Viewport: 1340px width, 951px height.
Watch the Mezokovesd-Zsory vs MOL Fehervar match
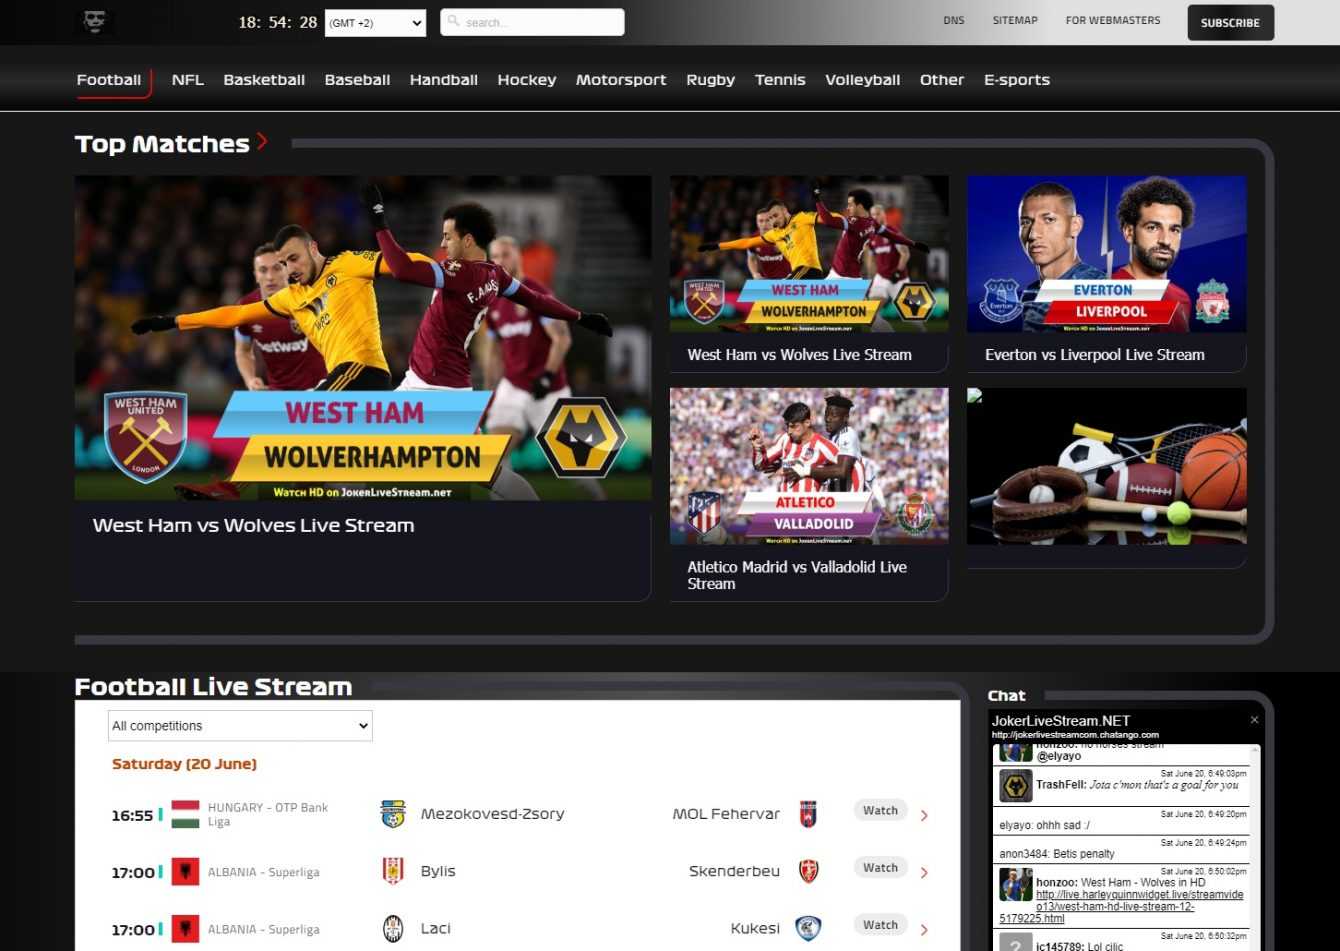[x=880, y=810]
